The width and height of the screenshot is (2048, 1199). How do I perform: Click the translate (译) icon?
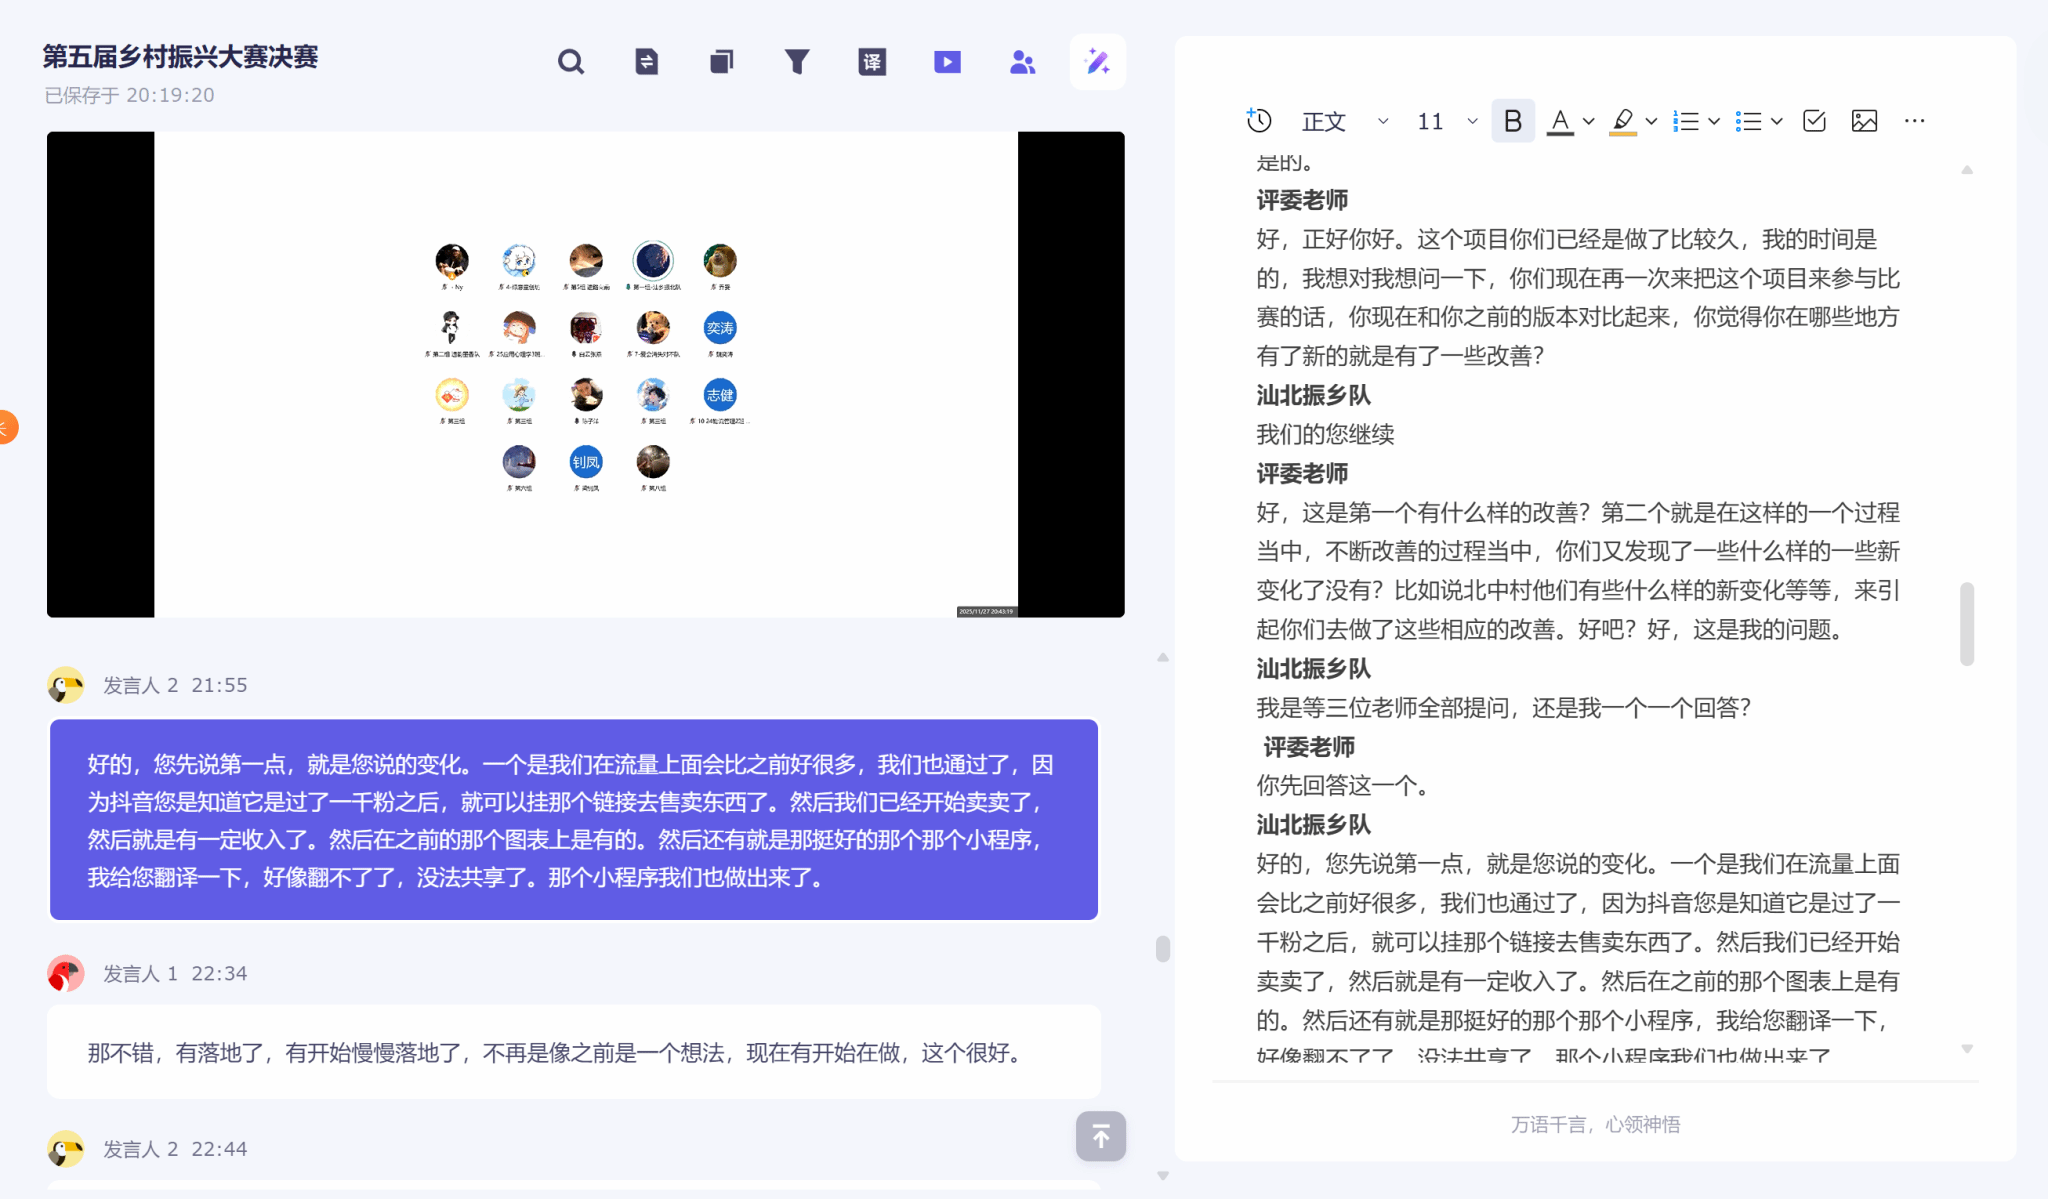pyautogui.click(x=872, y=62)
